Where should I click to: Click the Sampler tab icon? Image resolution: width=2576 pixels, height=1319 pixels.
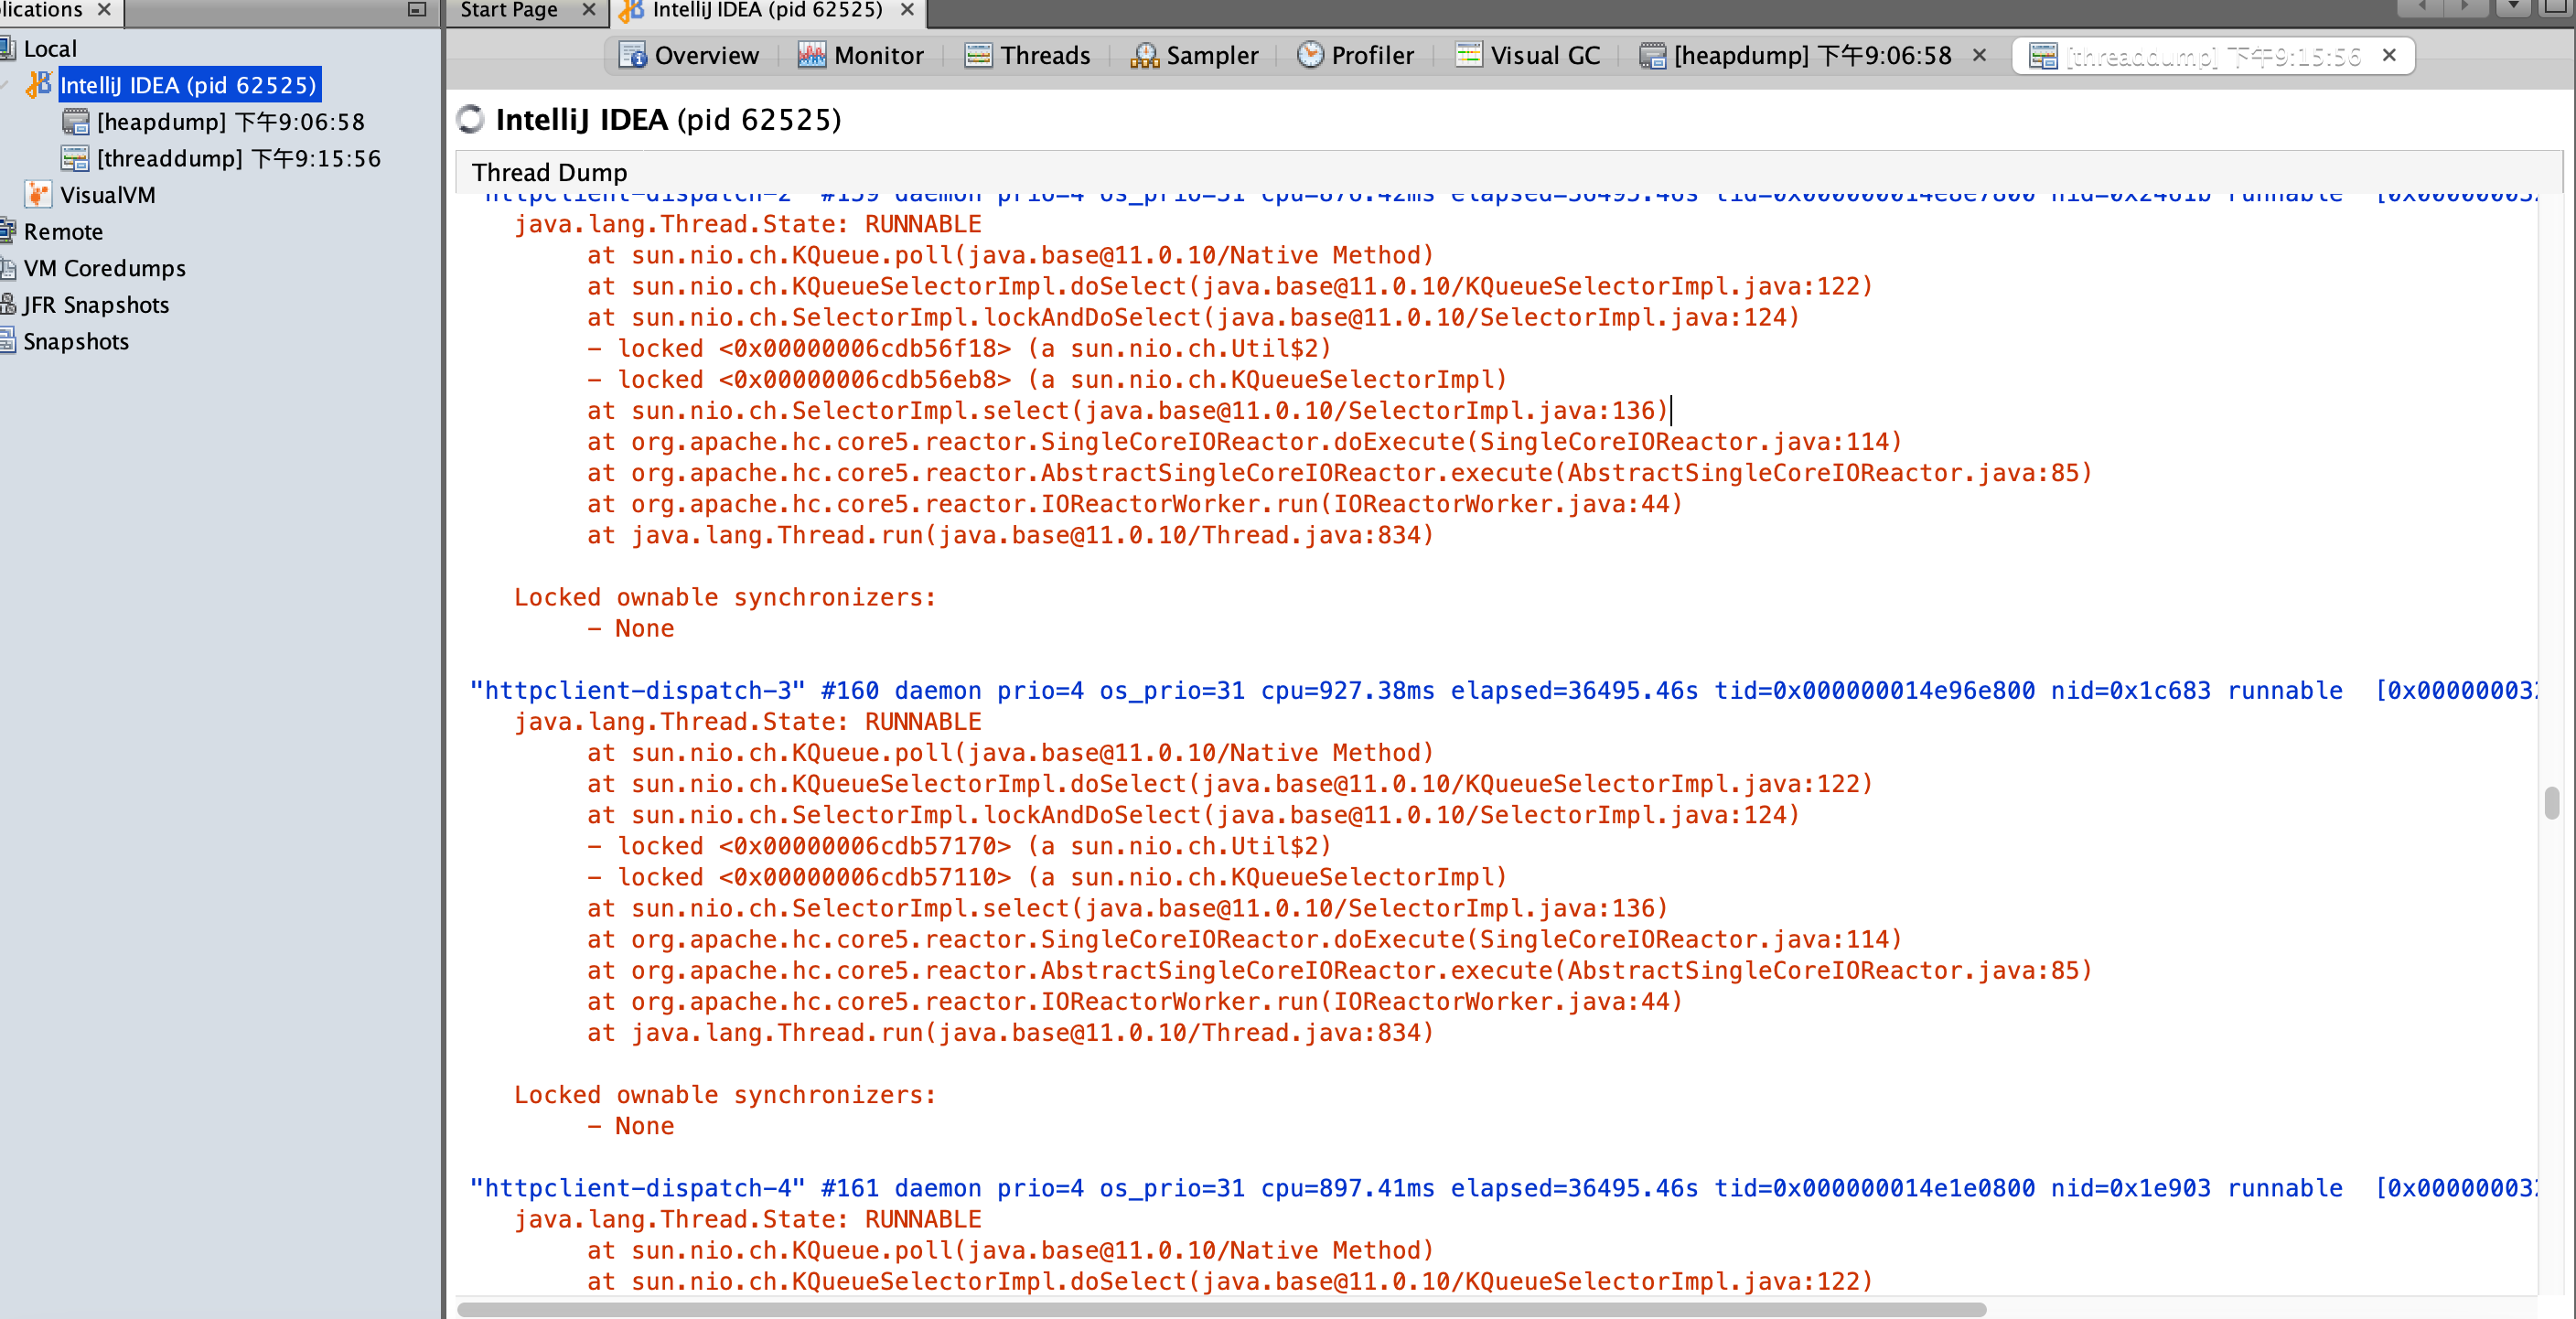tap(1144, 55)
